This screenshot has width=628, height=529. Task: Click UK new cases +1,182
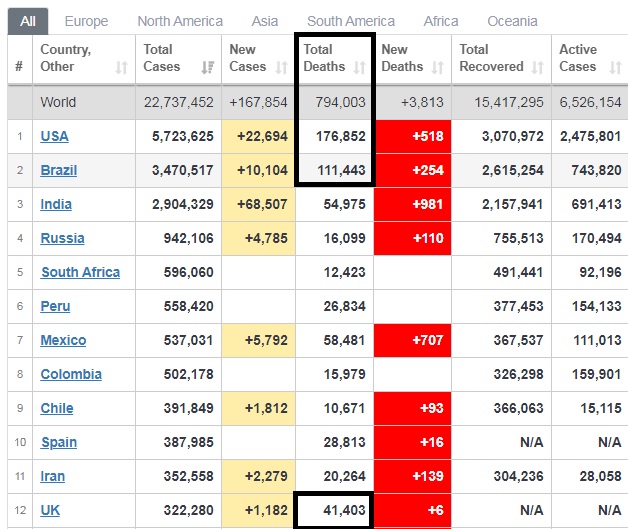click(266, 511)
